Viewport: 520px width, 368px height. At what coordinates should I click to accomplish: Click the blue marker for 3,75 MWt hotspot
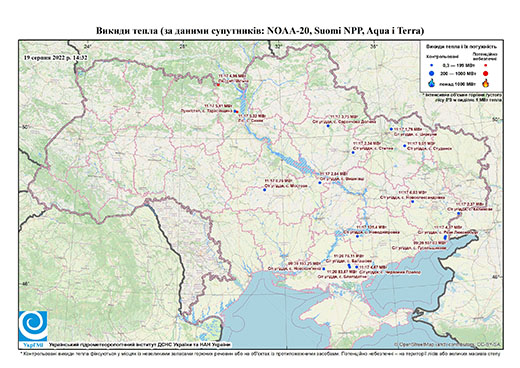click(x=328, y=126)
